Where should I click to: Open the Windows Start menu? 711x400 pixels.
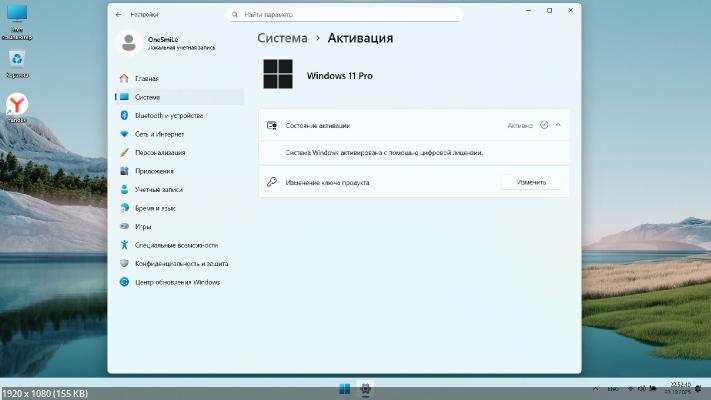coord(345,388)
